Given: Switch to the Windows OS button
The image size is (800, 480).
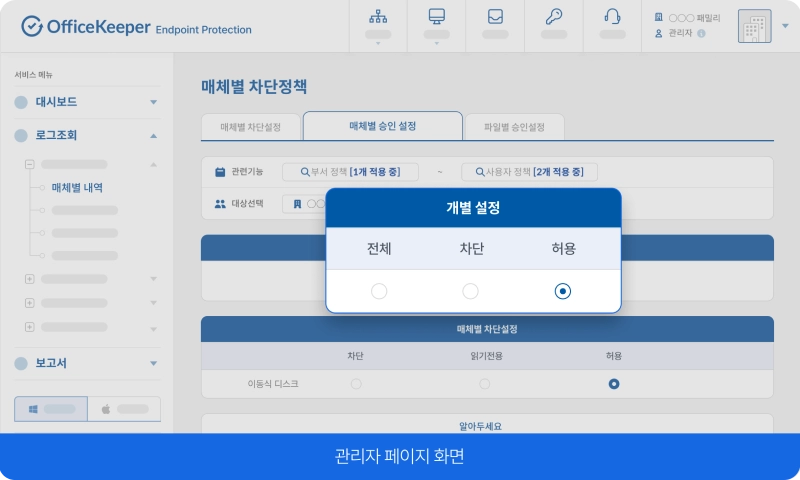Looking at the screenshot, I should (x=50, y=409).
